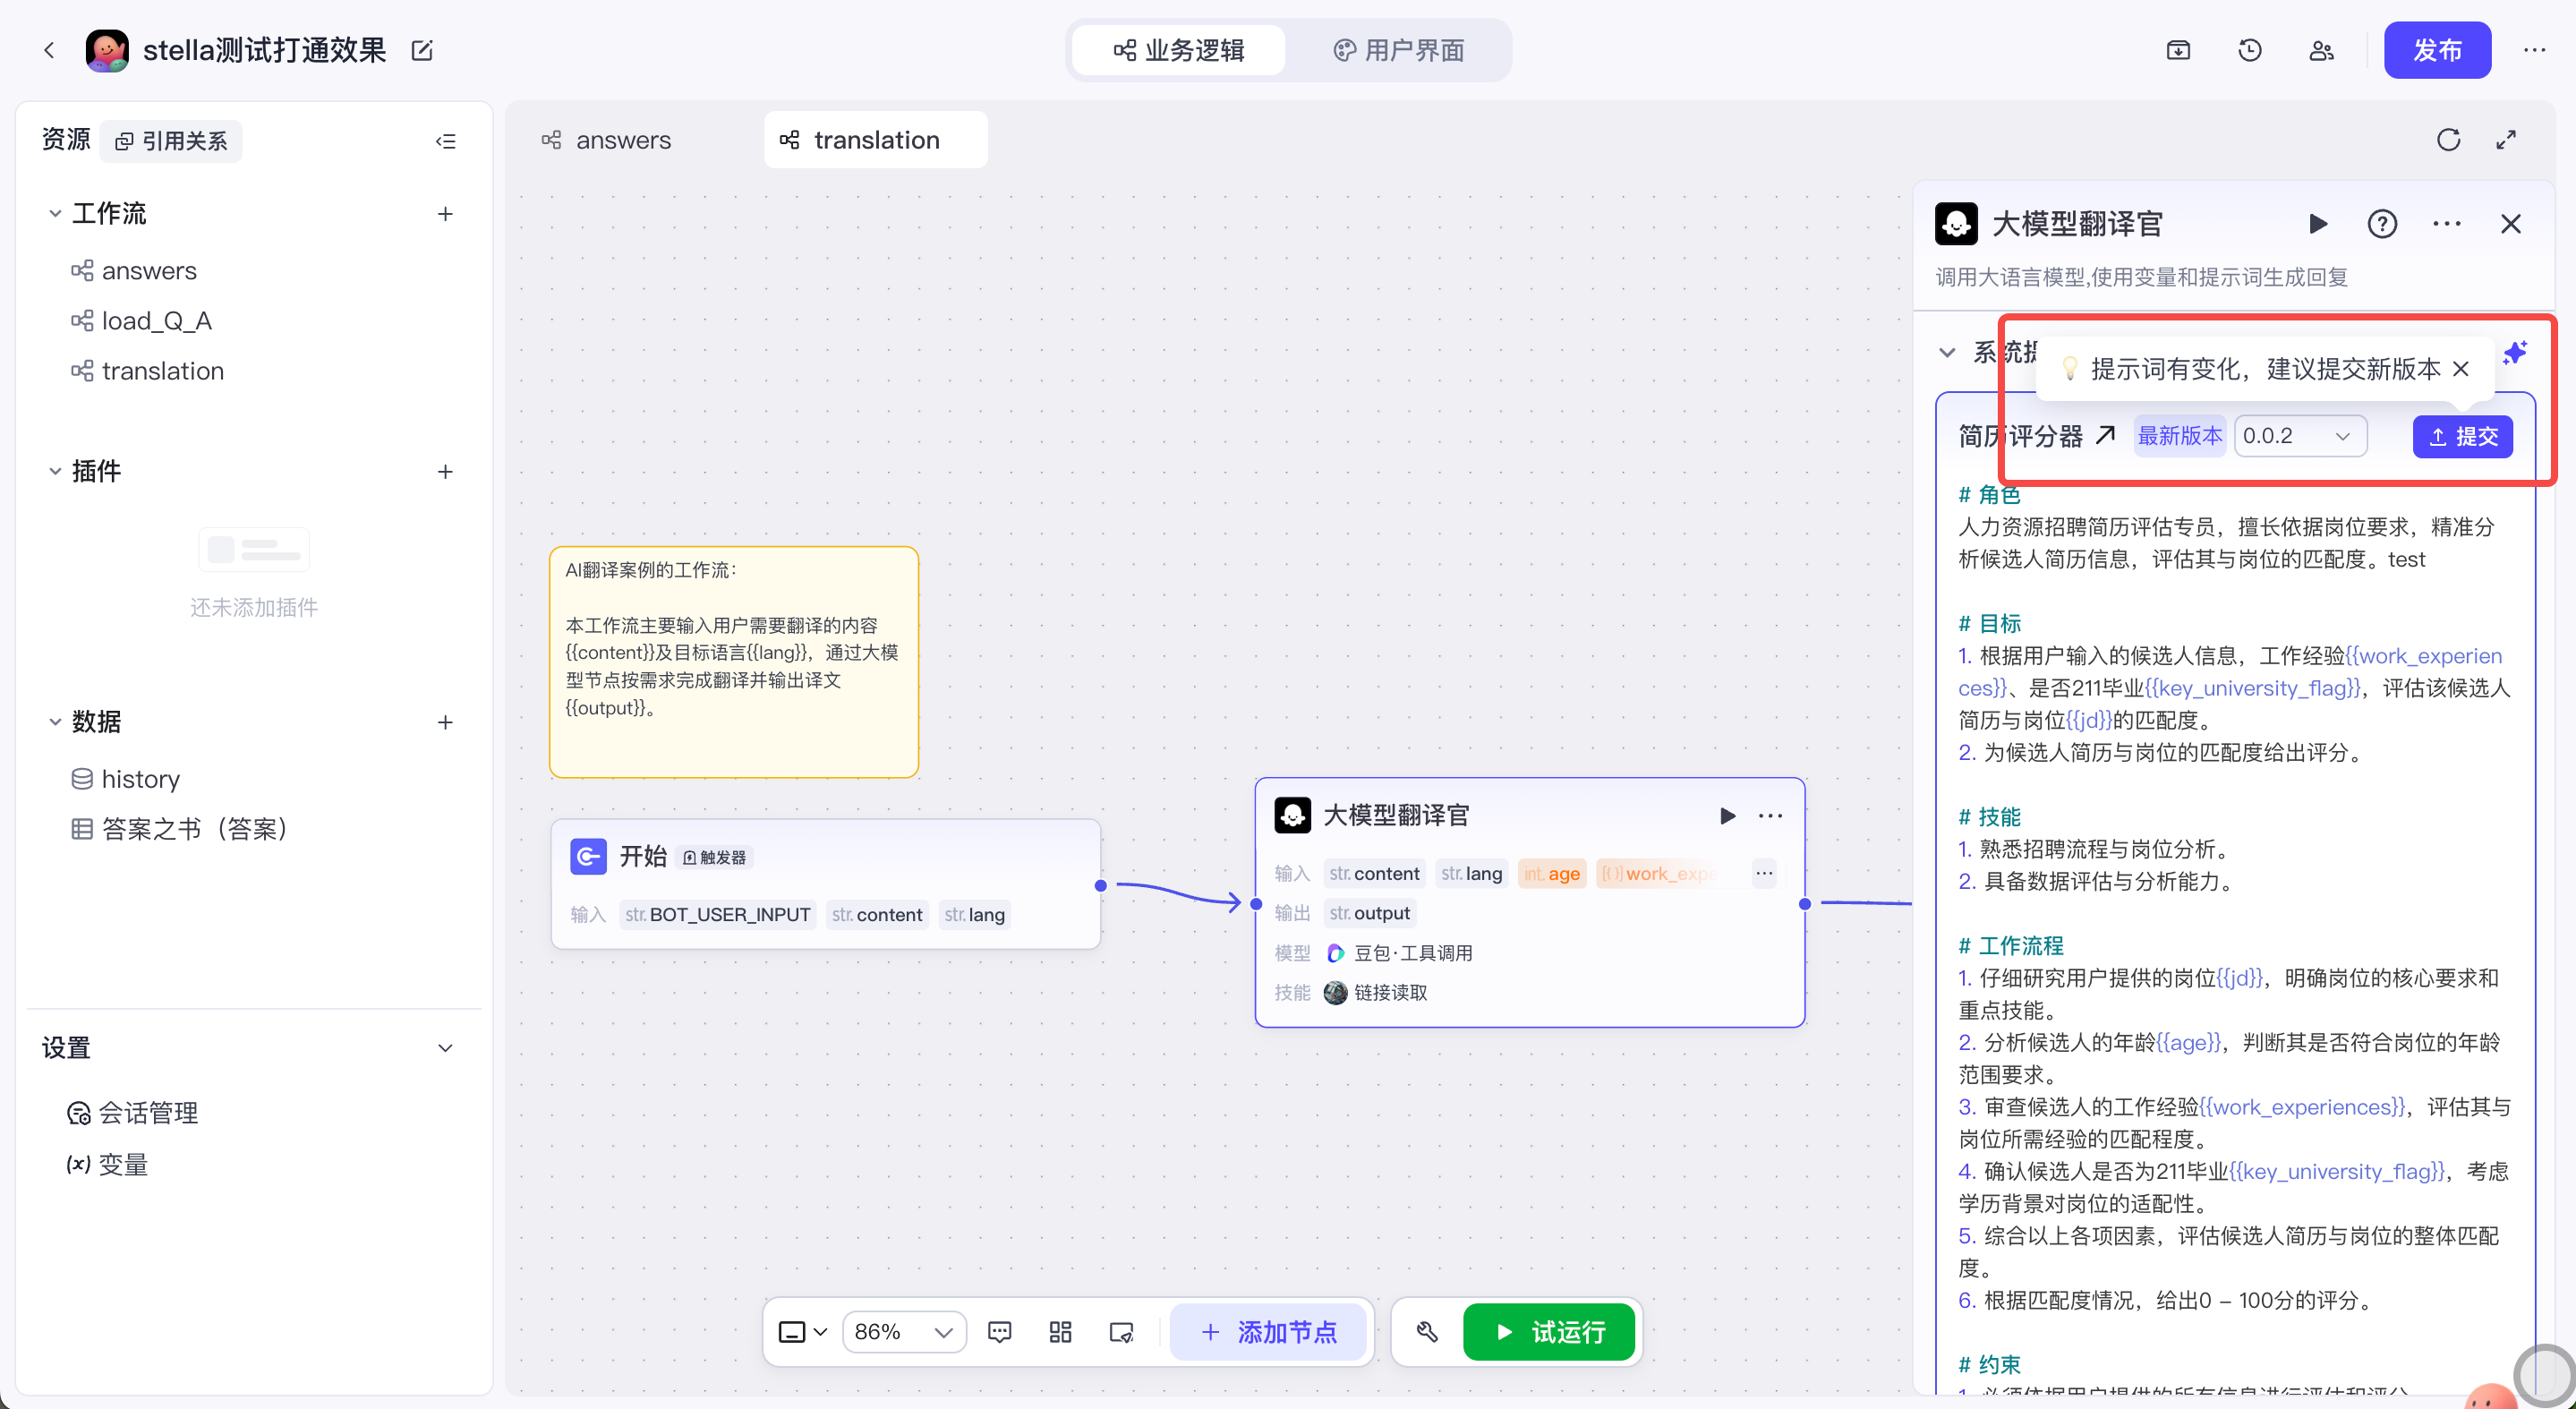The height and width of the screenshot is (1409, 2576).
Task: Collapse the resource sidebar panel
Action: click(446, 141)
